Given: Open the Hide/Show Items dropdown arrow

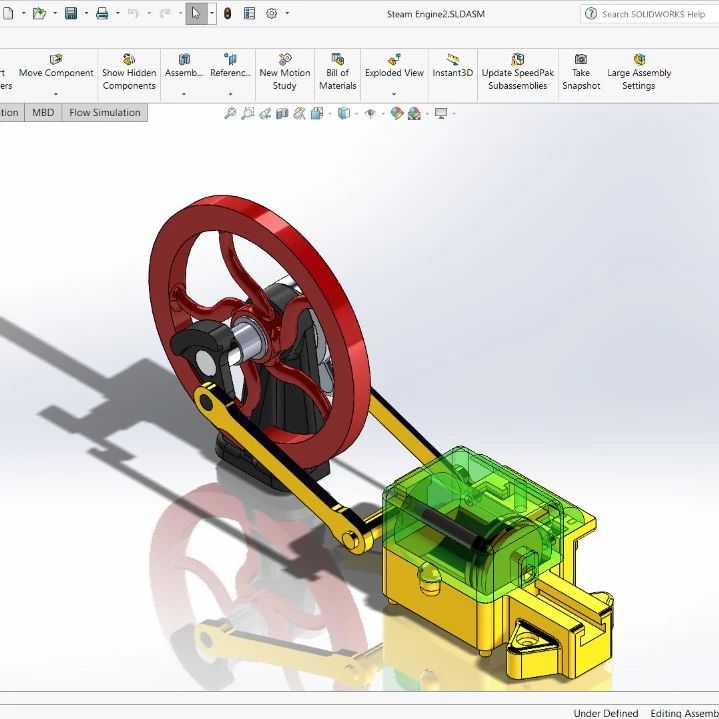Looking at the screenshot, I should [383, 114].
